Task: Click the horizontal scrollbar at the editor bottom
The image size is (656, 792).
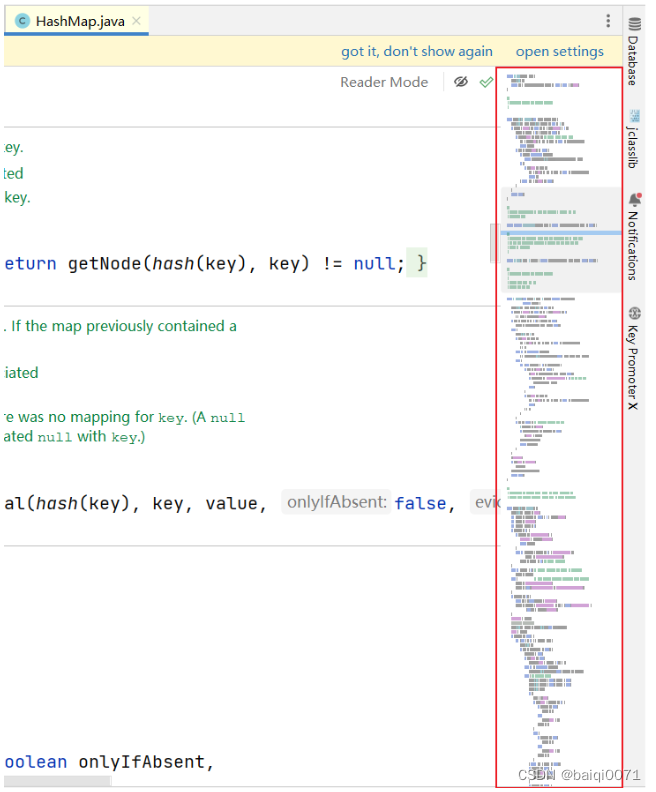Action: click(58, 781)
